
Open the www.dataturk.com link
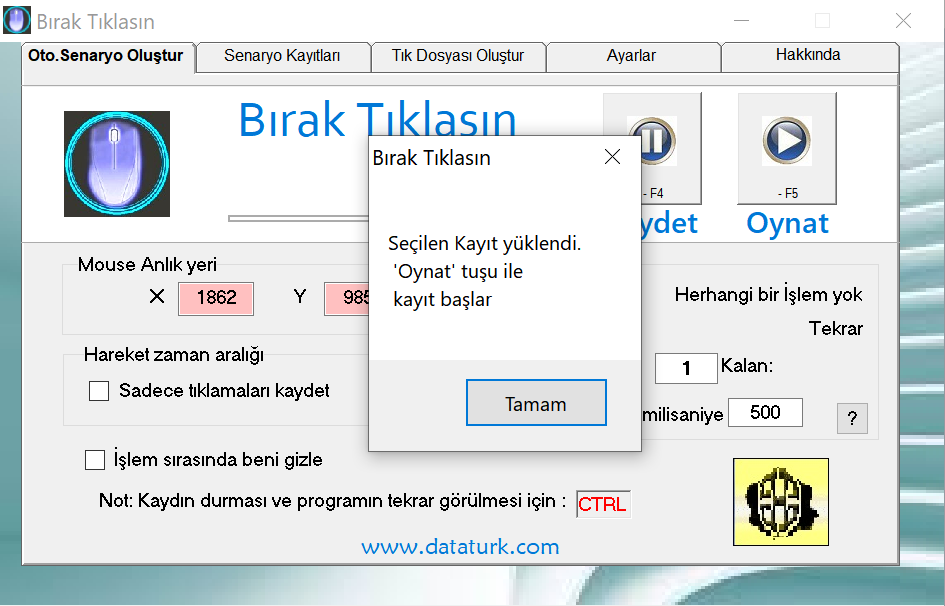(x=460, y=547)
